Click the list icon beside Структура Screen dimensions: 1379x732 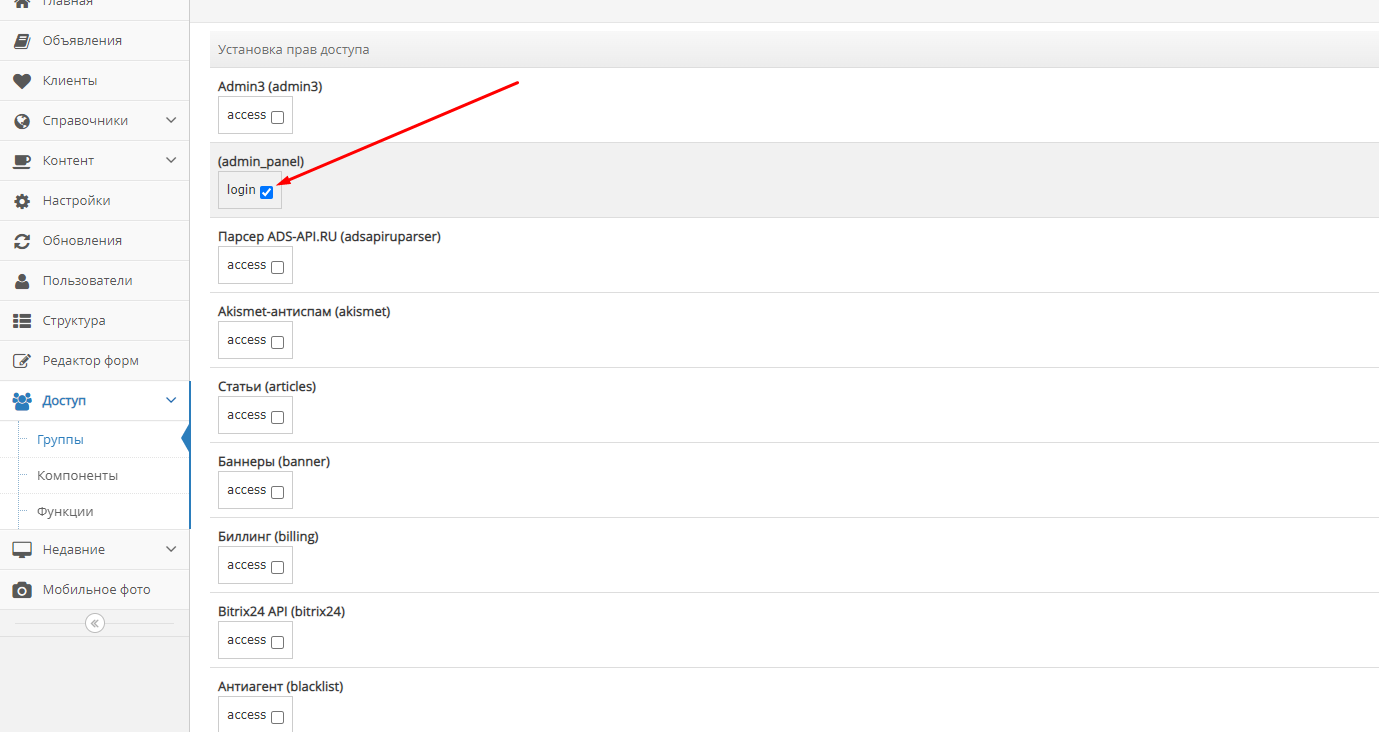[22, 321]
